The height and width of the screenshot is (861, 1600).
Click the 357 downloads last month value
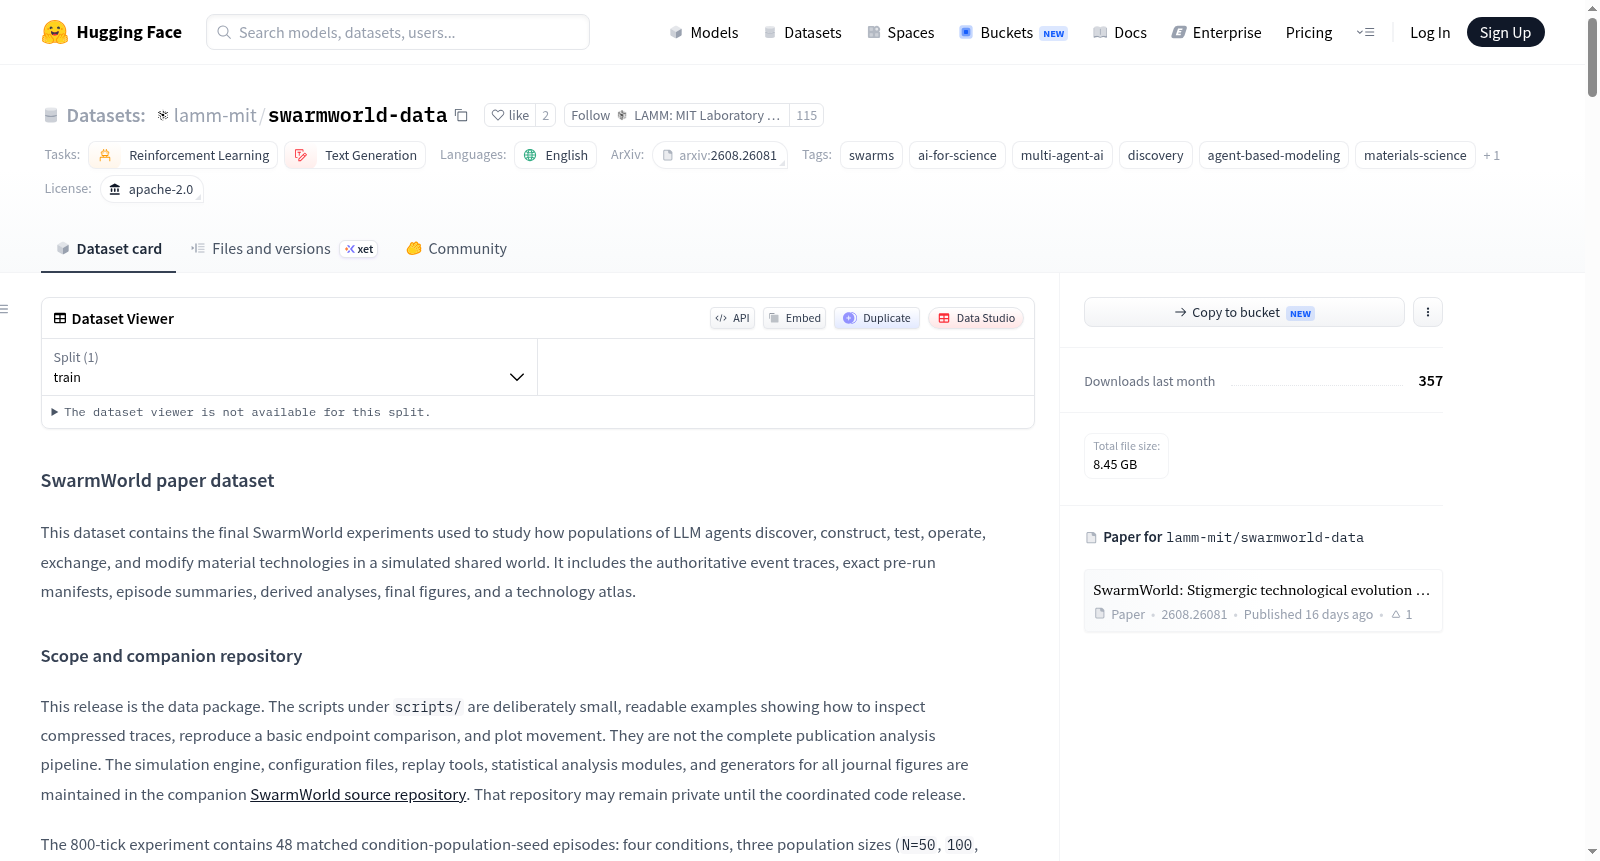pyautogui.click(x=1431, y=381)
